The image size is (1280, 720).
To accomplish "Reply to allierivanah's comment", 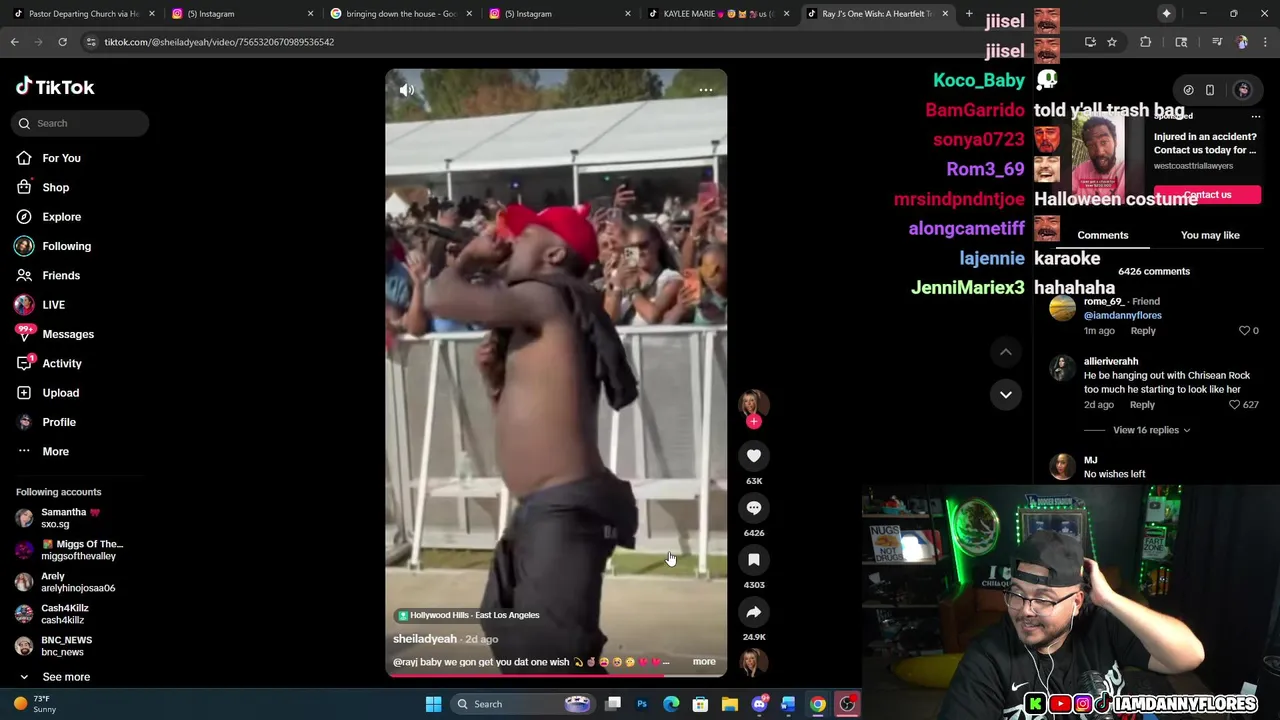I will coord(1142,405).
